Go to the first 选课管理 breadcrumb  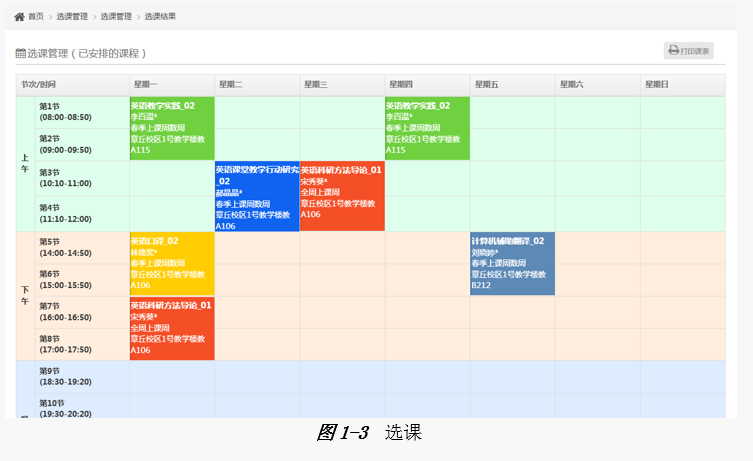(x=72, y=17)
